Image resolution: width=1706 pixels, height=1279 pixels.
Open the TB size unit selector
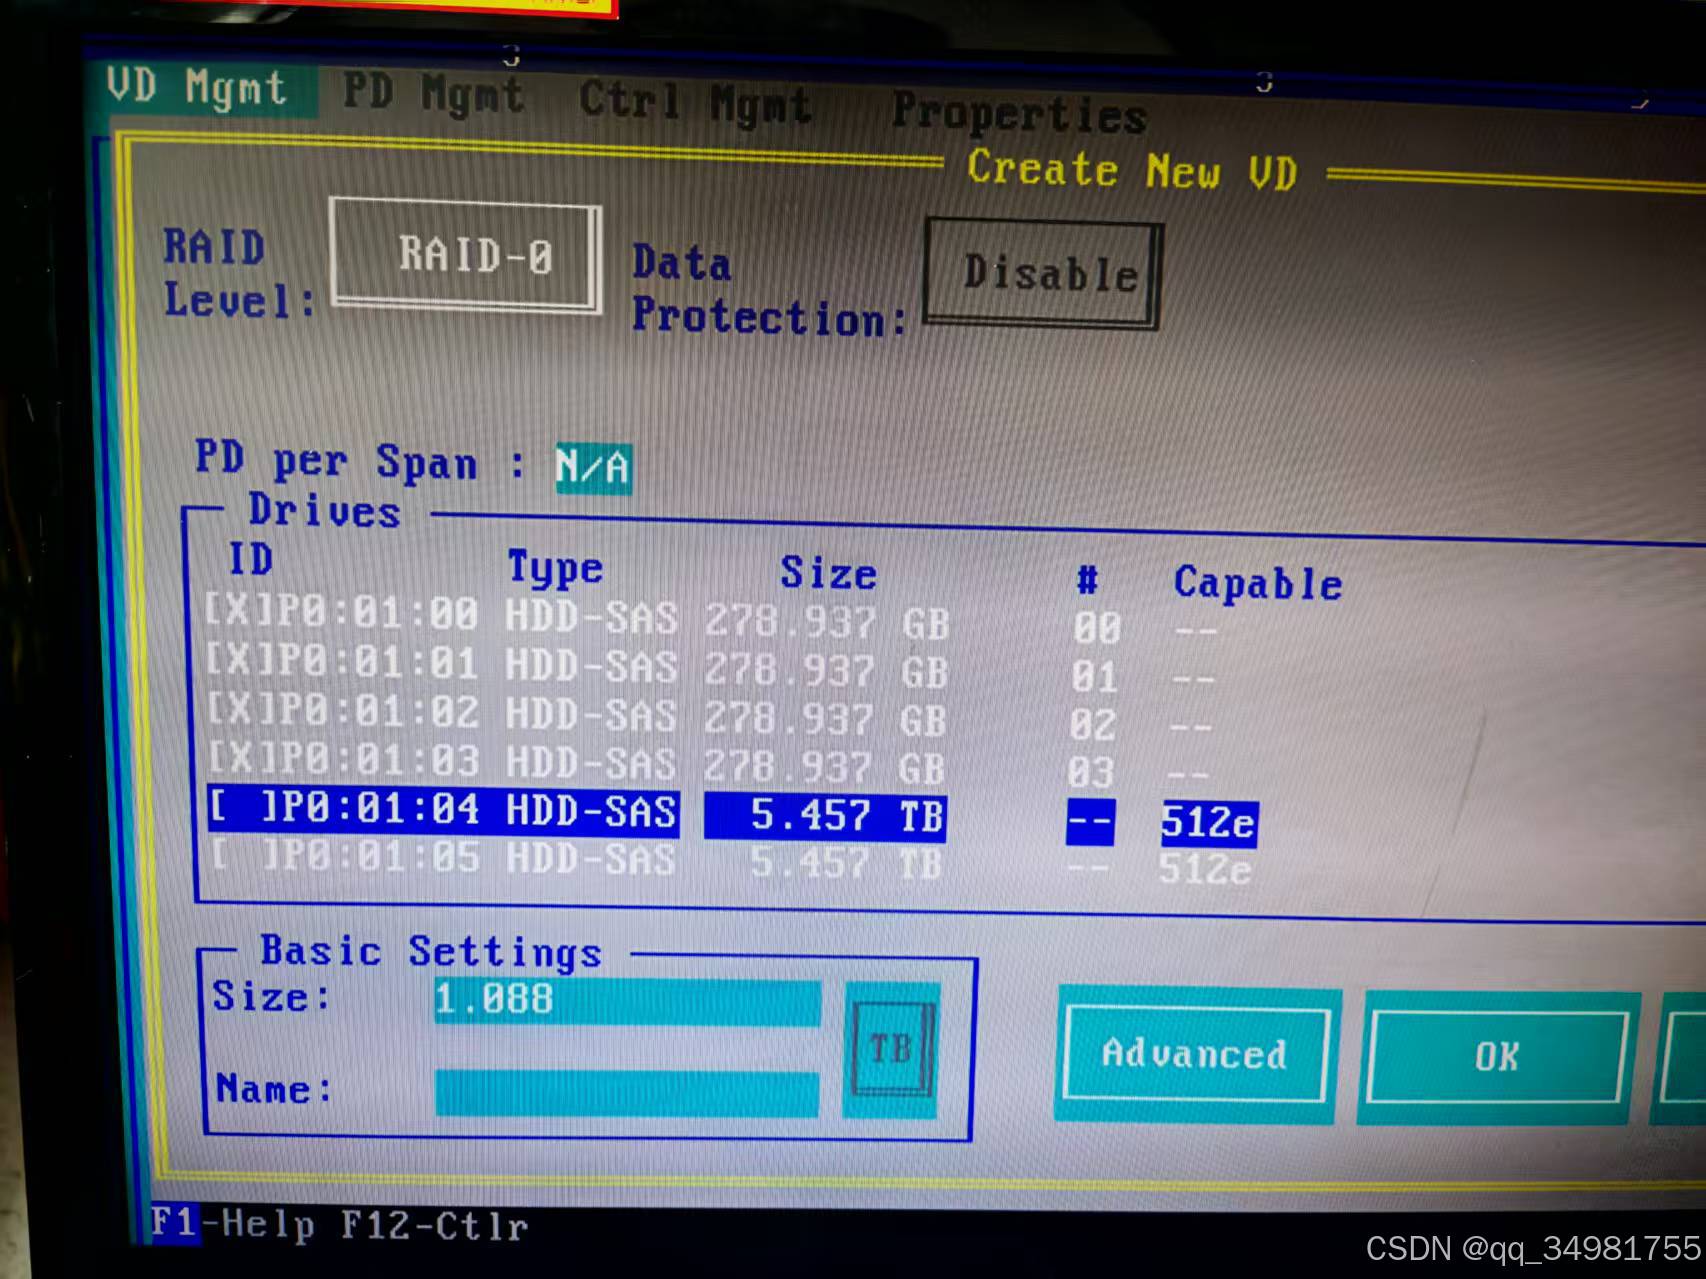click(891, 1050)
